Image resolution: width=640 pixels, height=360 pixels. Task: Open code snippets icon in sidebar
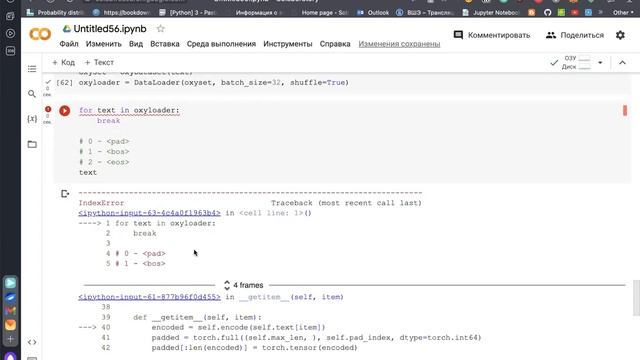(x=32, y=342)
